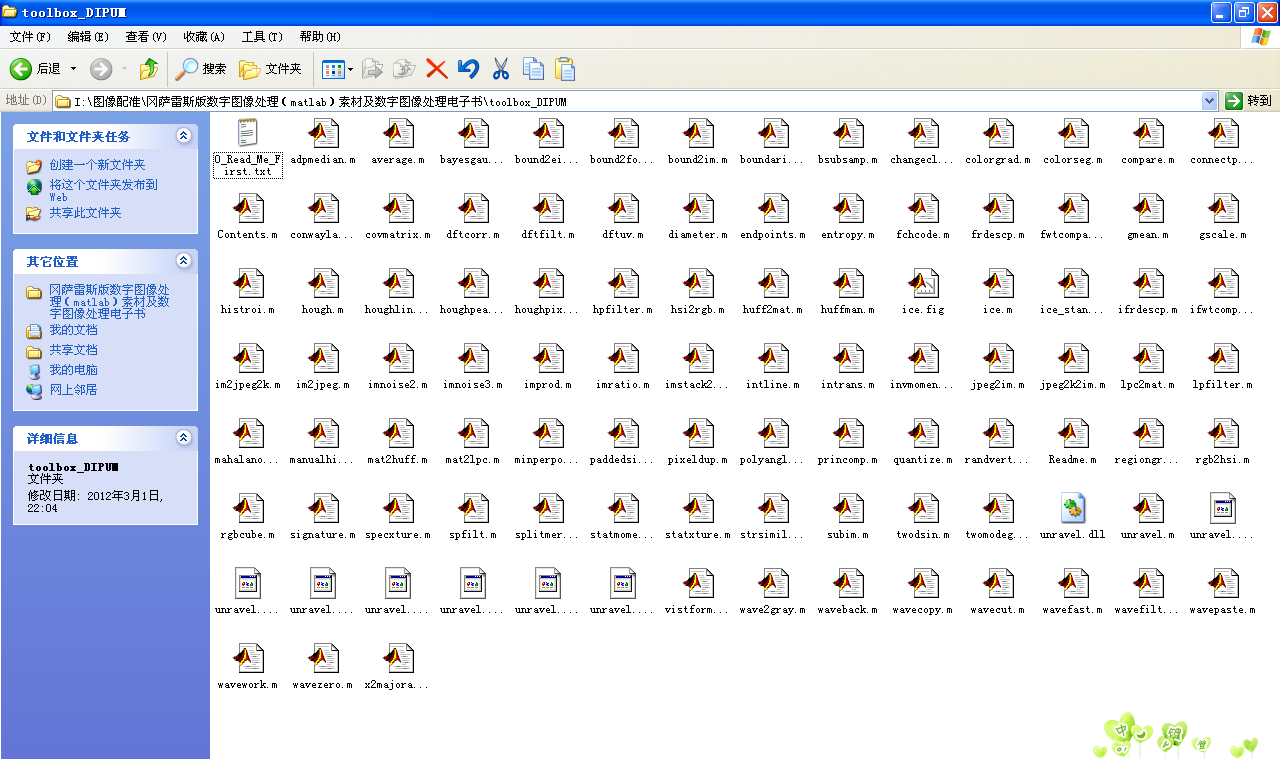Open the 工具(T) menu
Viewport: 1280px width, 759px height.
click(262, 37)
